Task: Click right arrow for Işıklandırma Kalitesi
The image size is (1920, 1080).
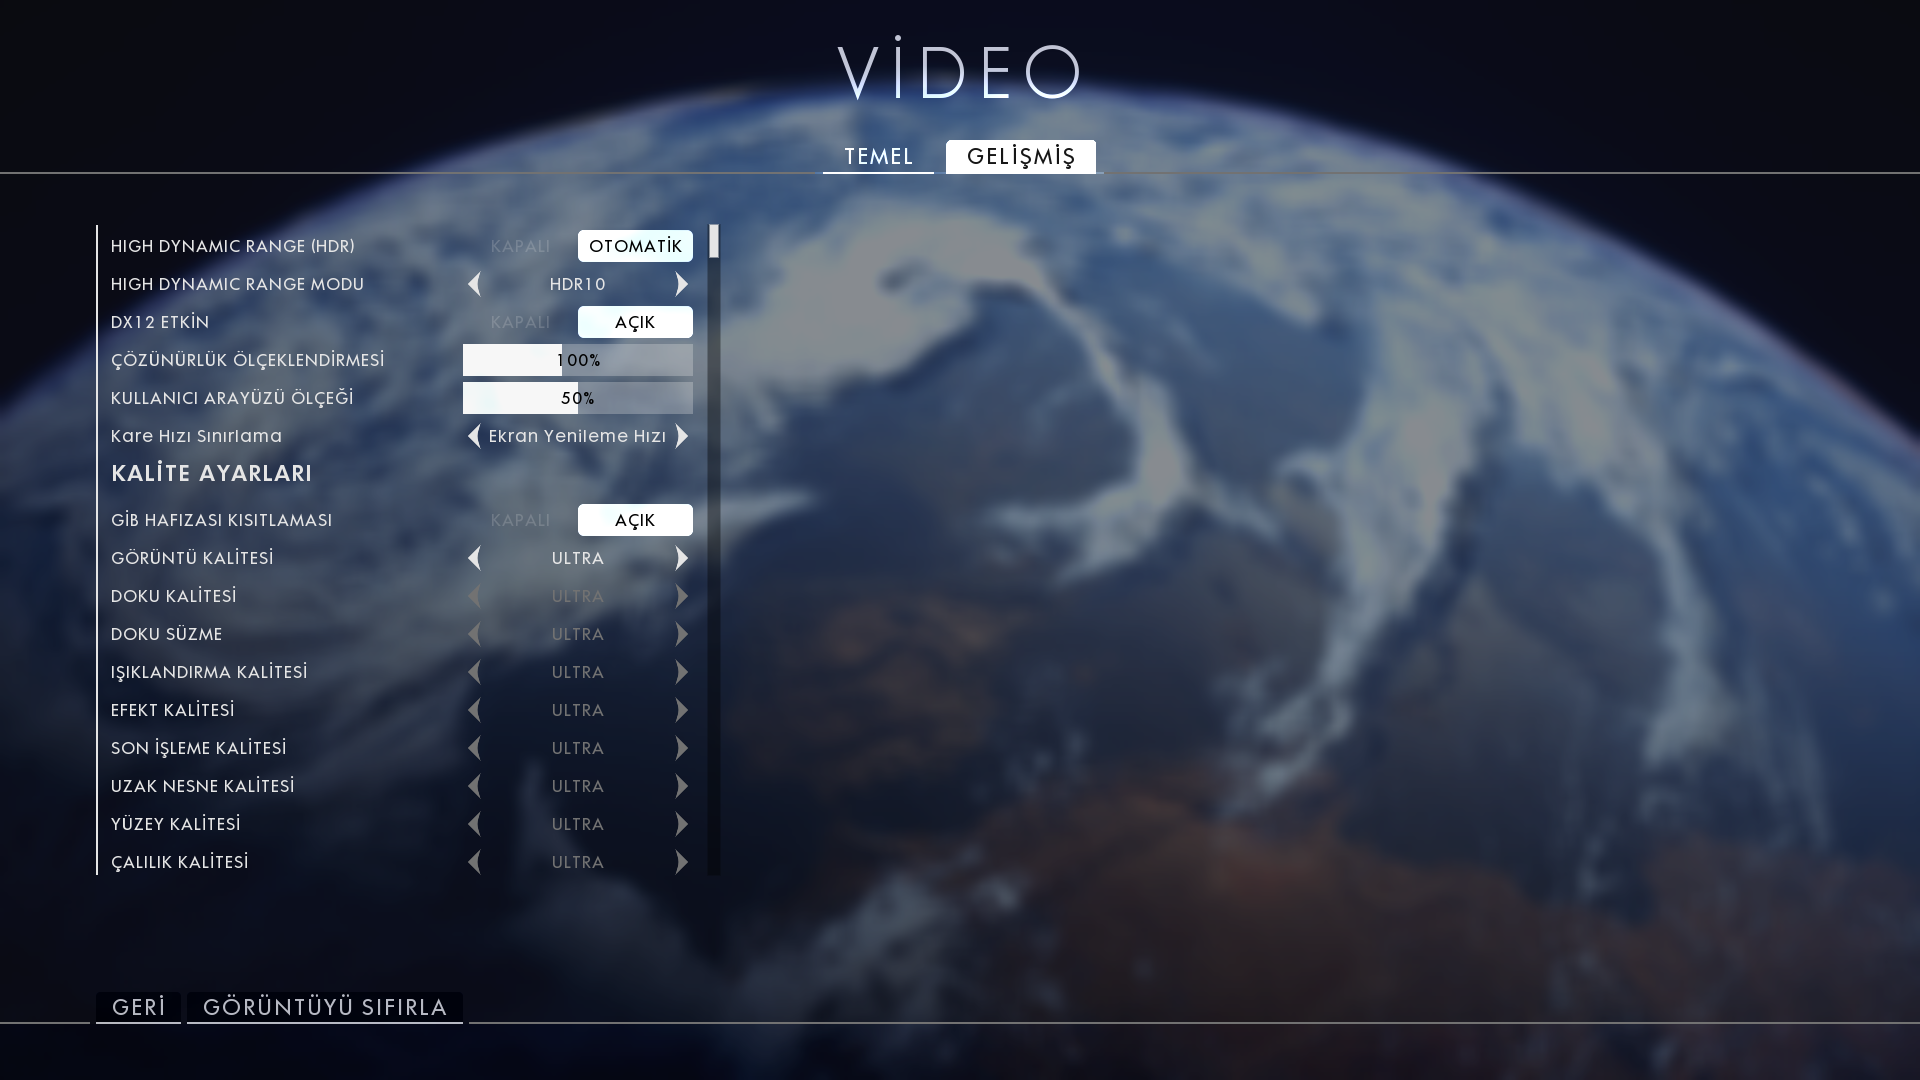Action: tap(682, 672)
